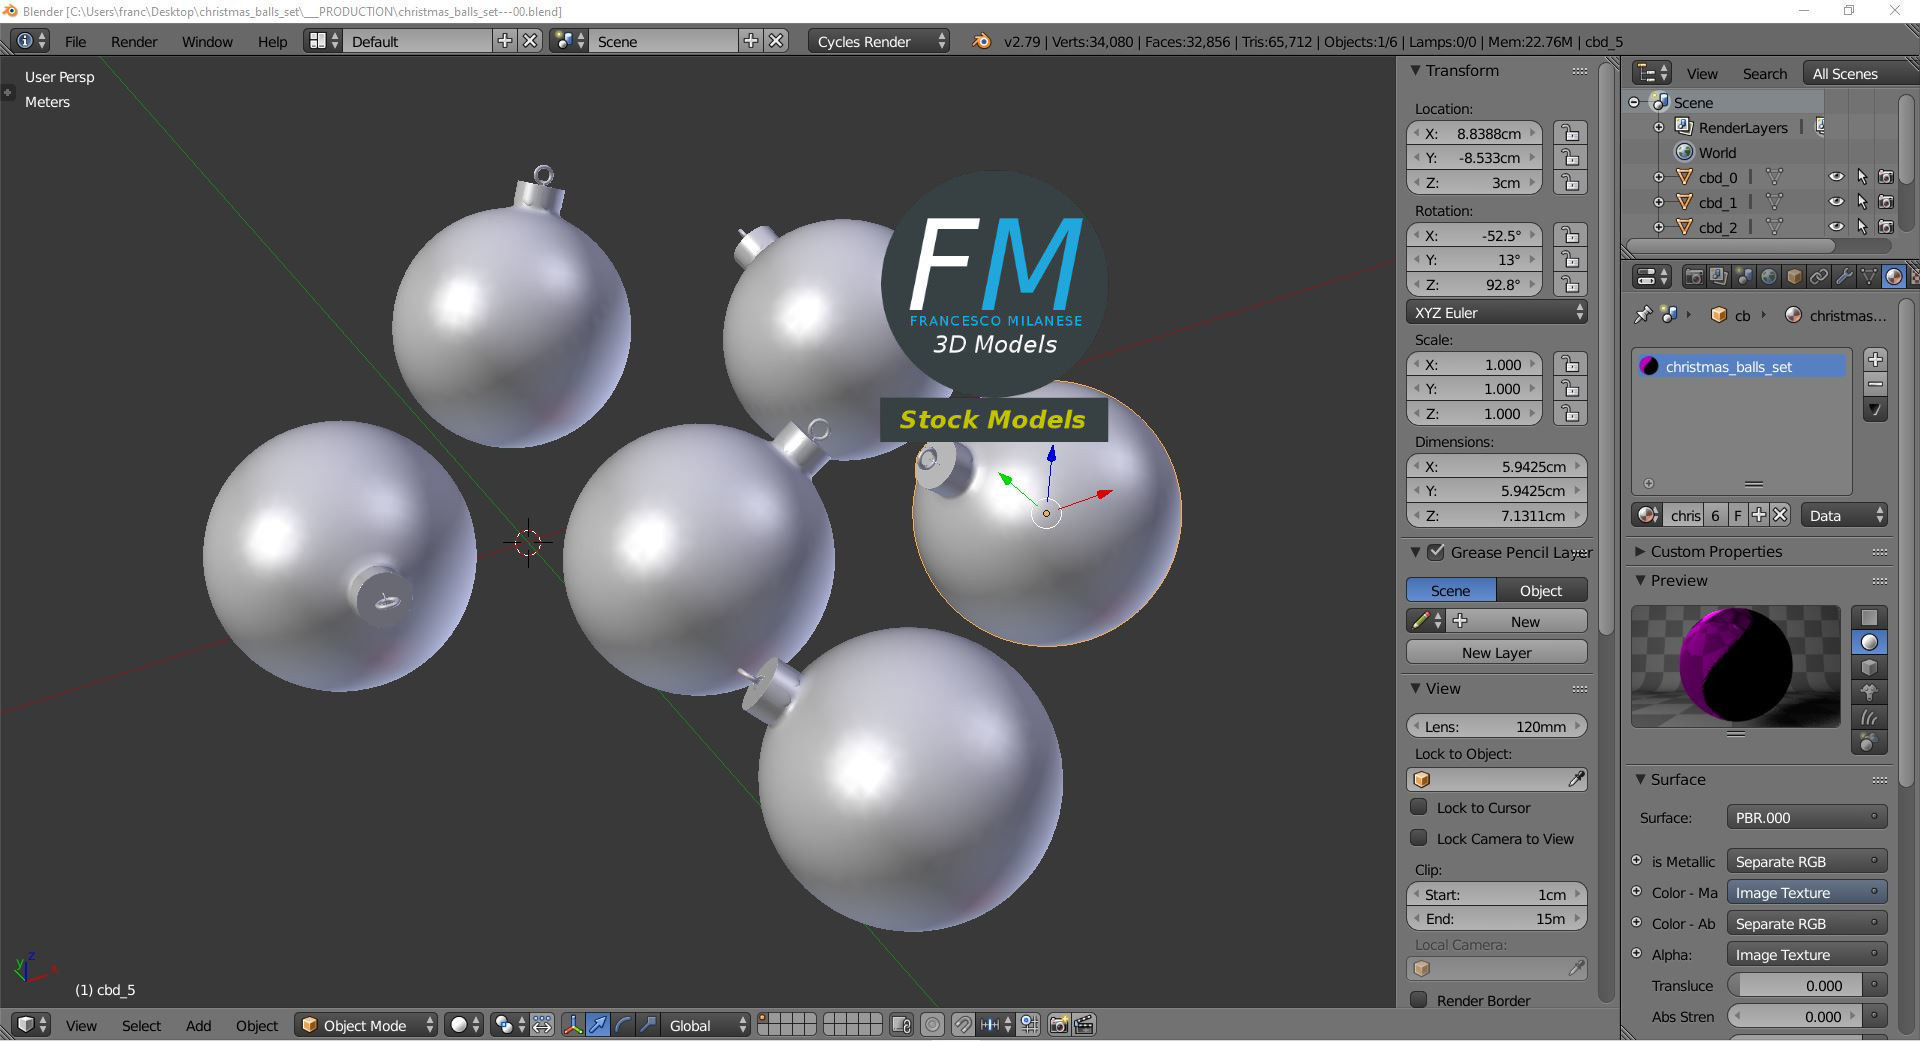The width and height of the screenshot is (1920, 1041).
Task: Click the OpenGL render animation clapper icon
Action: (1084, 1025)
